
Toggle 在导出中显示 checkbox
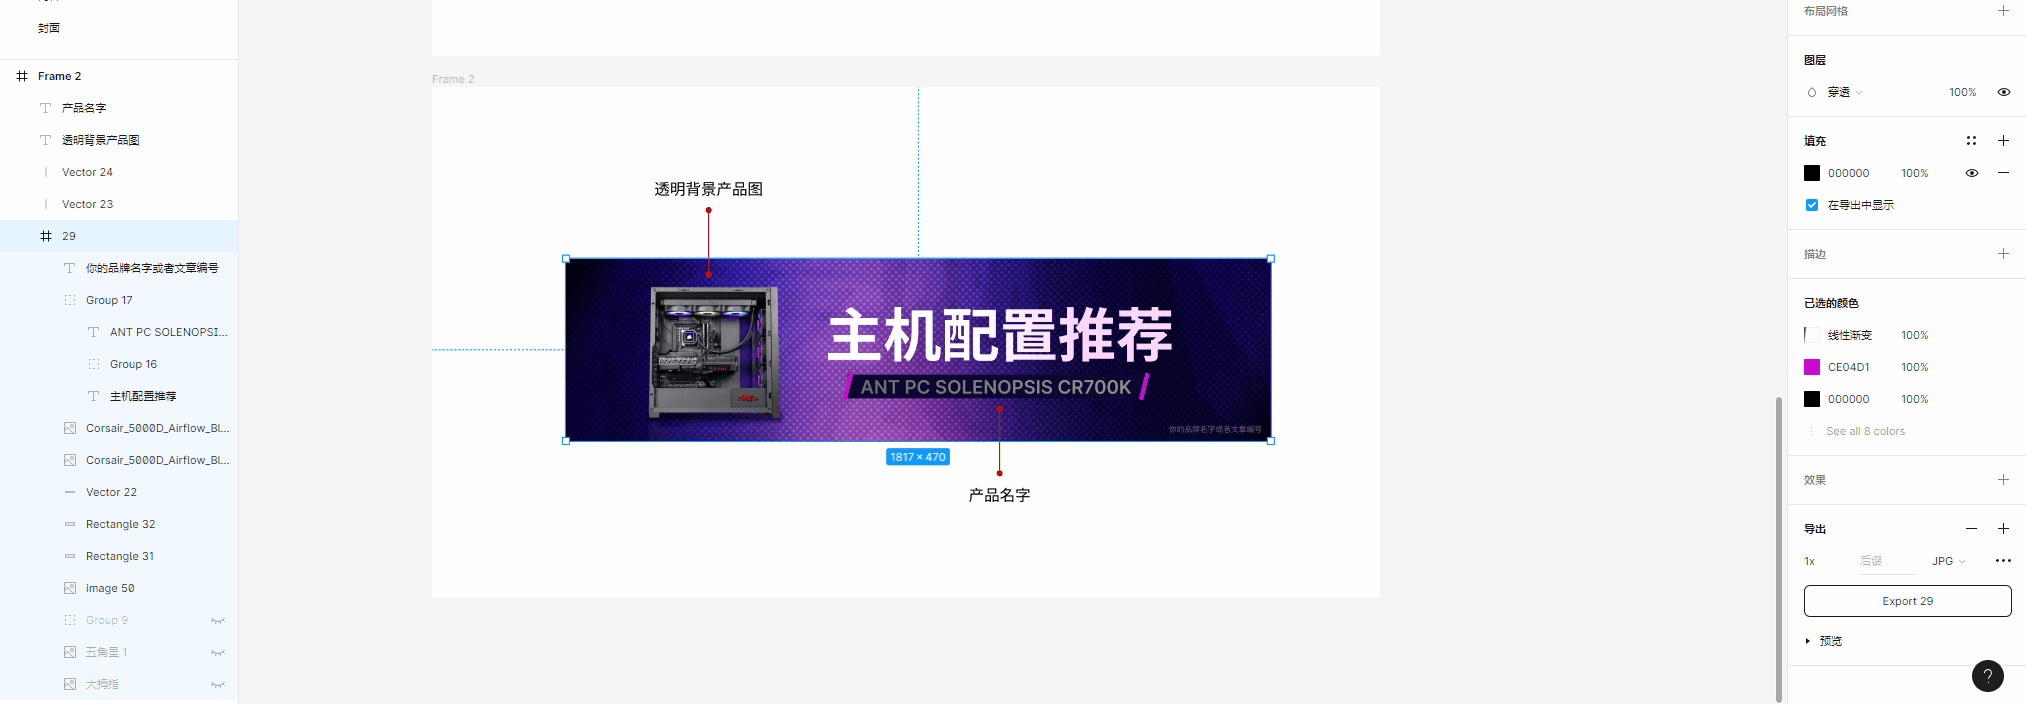point(1812,205)
